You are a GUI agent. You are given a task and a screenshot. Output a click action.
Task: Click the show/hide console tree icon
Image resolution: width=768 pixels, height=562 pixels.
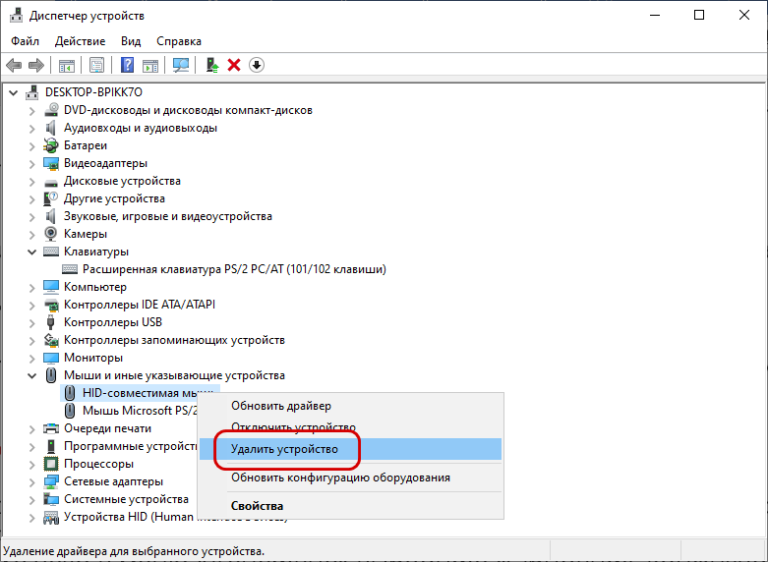click(x=67, y=65)
